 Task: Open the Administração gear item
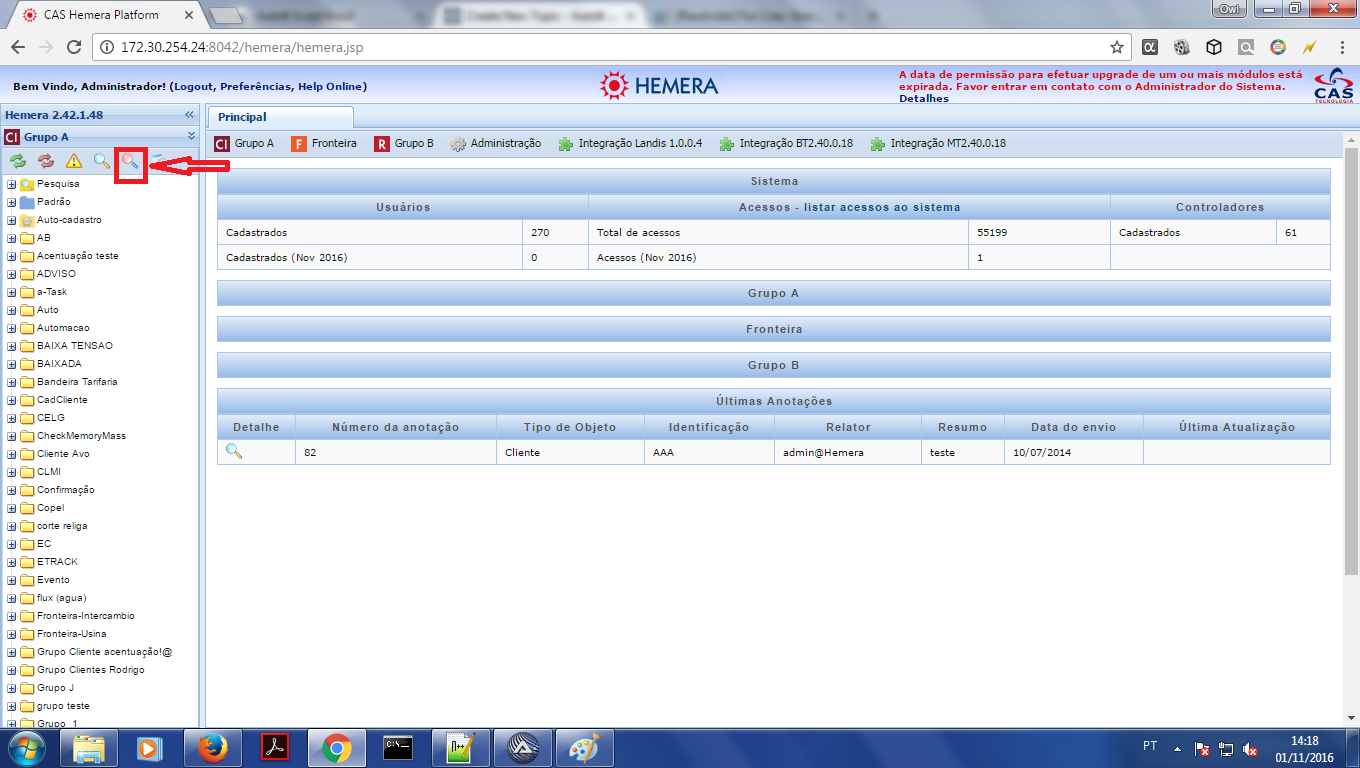click(x=496, y=143)
